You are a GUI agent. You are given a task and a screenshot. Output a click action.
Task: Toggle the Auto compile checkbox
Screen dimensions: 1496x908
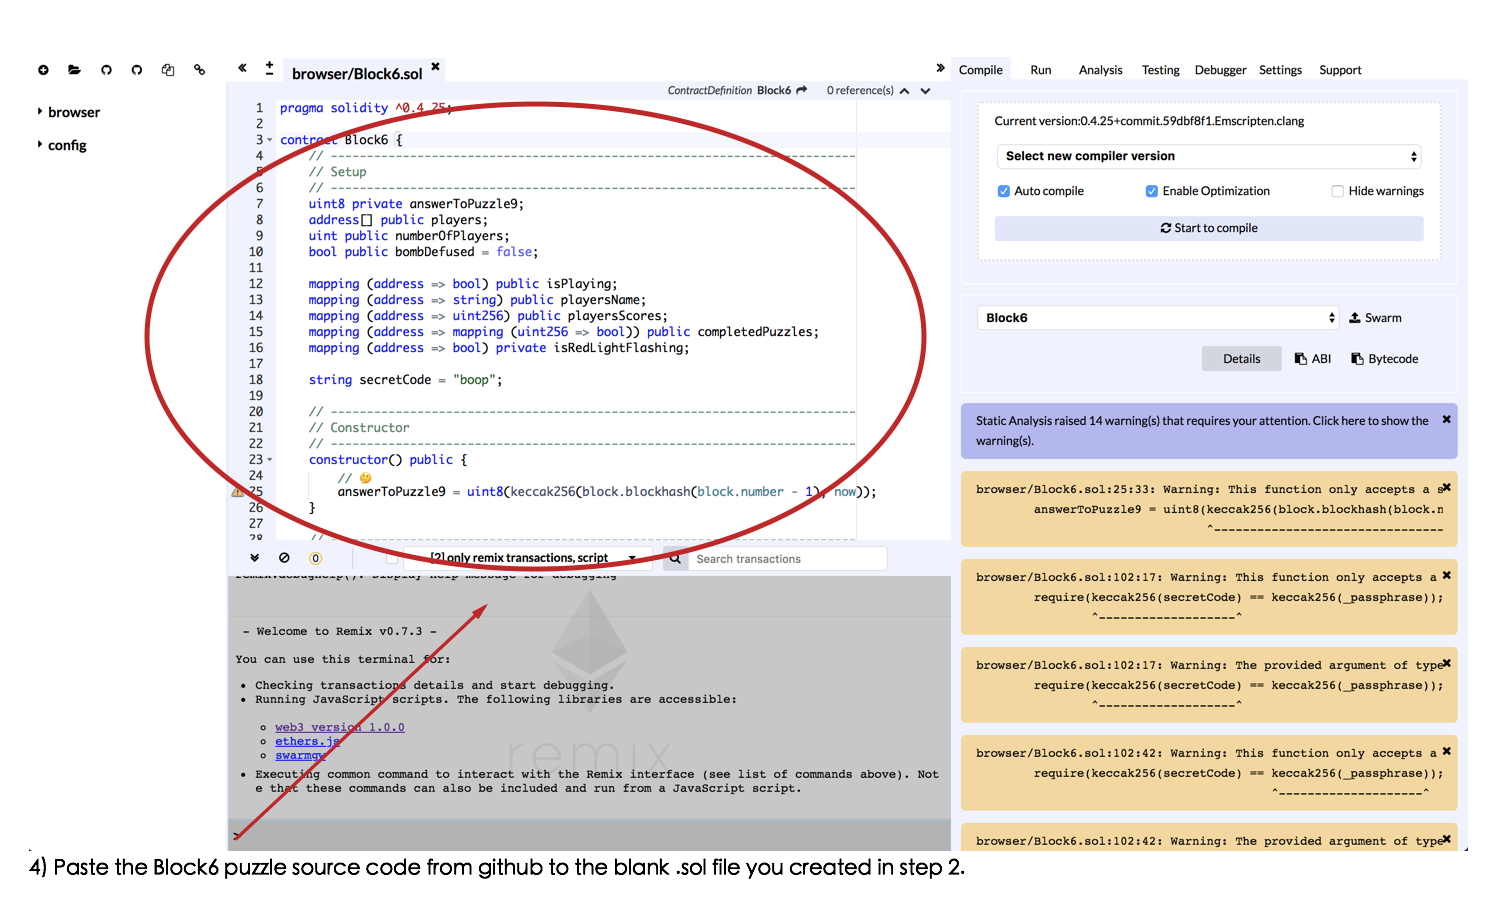coord(1004,191)
